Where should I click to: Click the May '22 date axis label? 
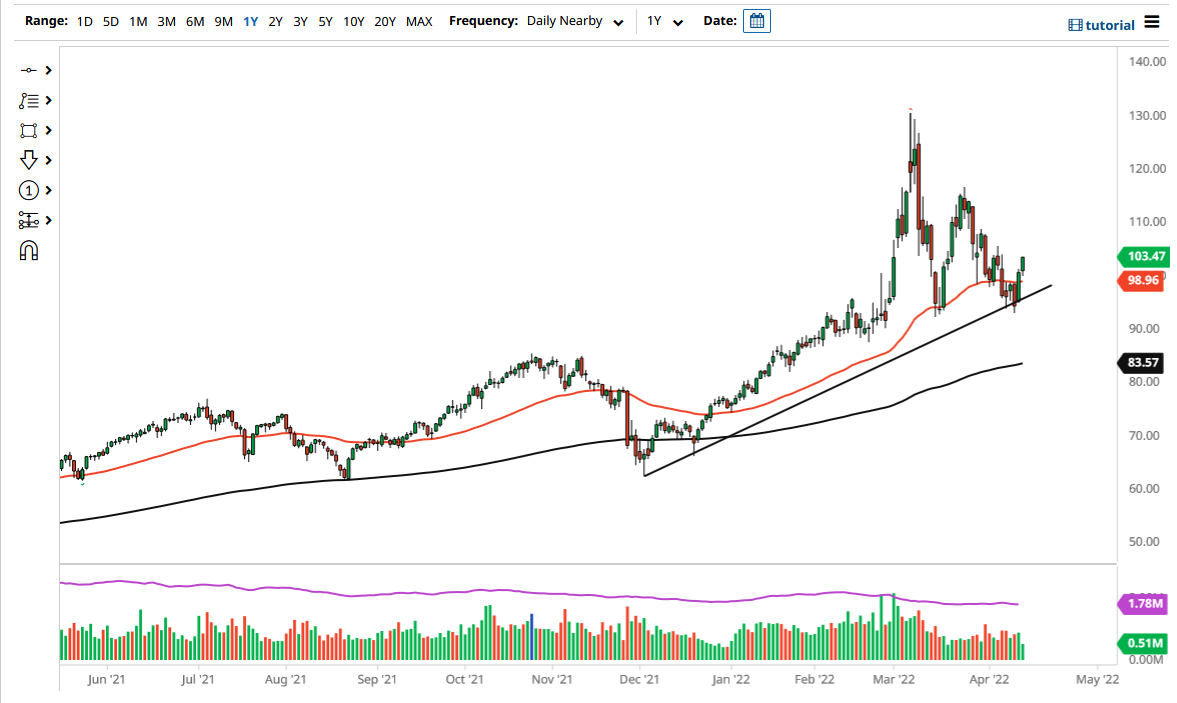click(x=1097, y=679)
